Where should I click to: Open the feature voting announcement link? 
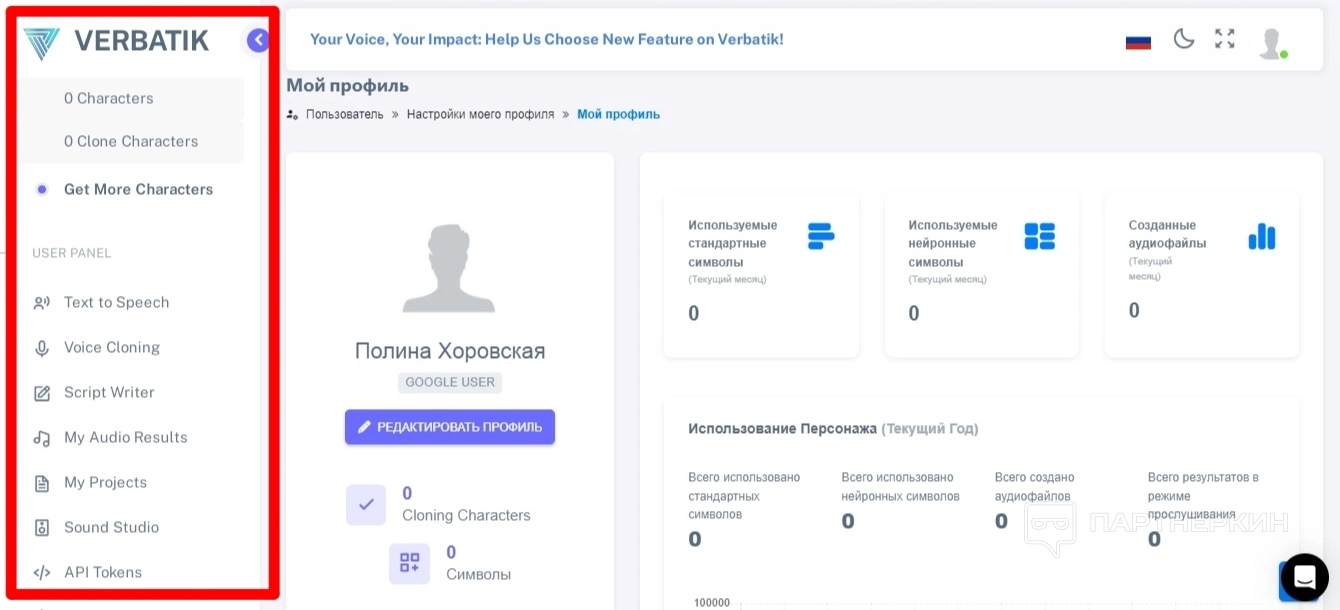coord(546,39)
